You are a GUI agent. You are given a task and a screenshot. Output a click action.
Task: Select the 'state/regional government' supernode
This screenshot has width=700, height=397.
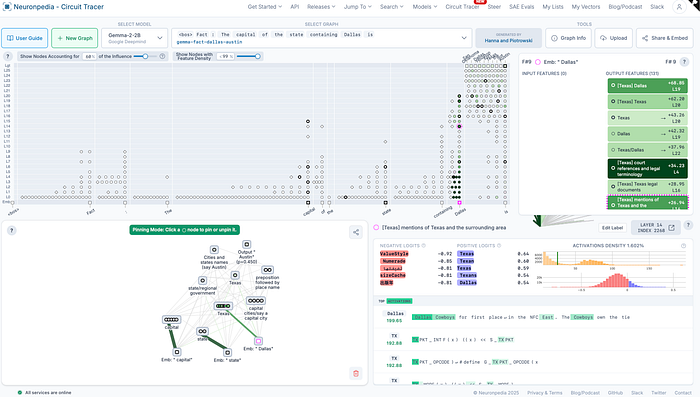(x=203, y=280)
